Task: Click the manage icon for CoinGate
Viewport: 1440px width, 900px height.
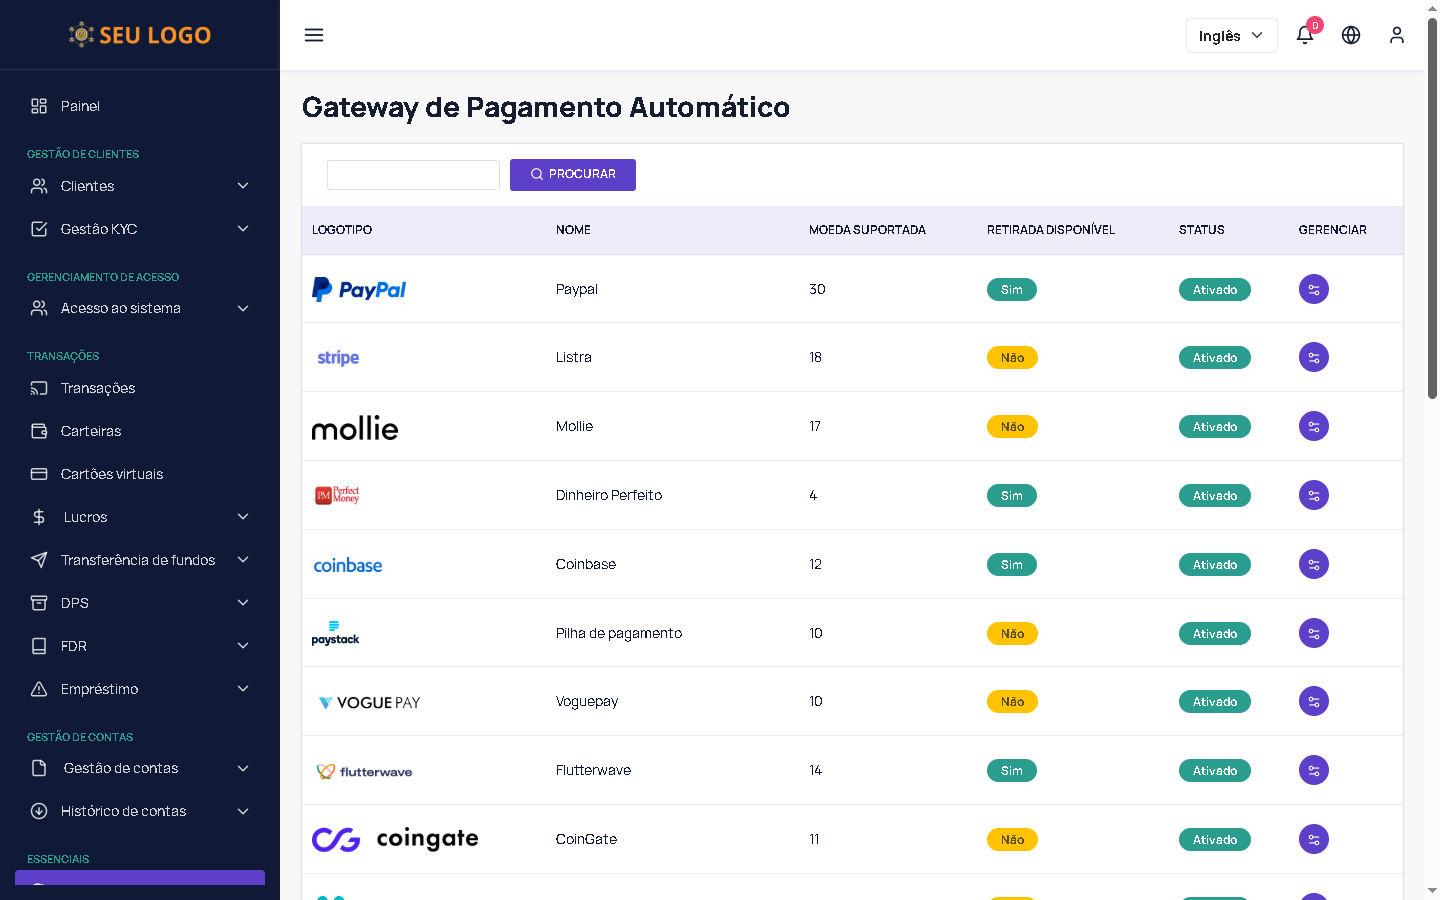Action: [x=1313, y=839]
